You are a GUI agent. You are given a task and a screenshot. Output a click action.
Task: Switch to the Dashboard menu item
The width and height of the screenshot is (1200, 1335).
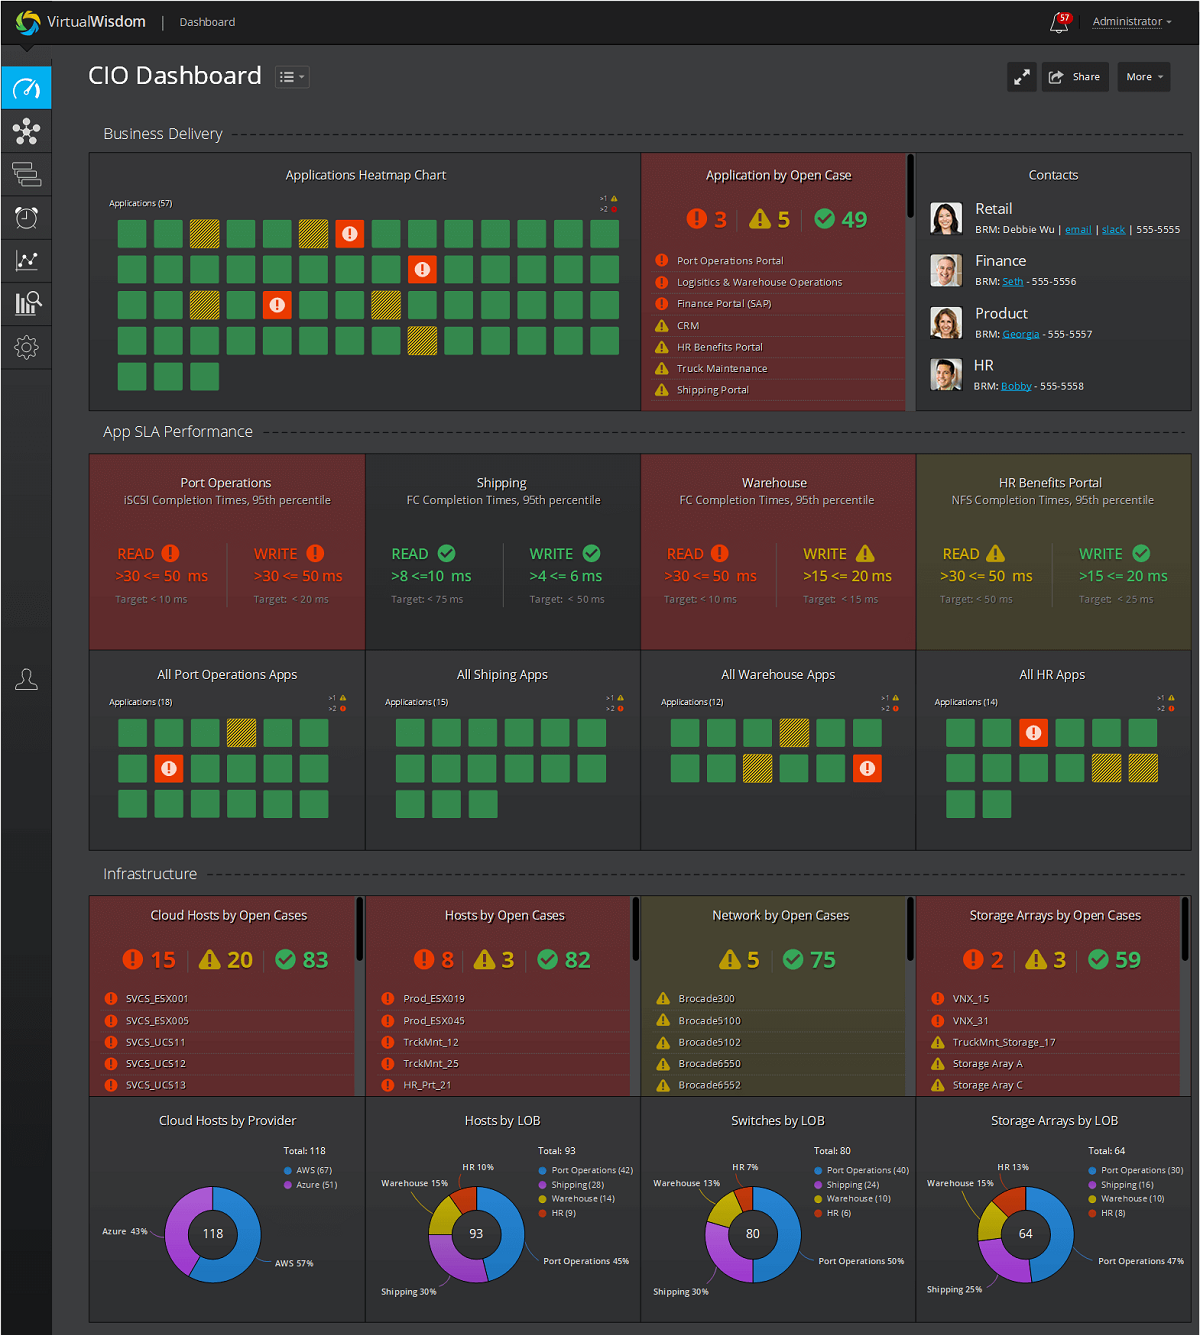pos(207,21)
